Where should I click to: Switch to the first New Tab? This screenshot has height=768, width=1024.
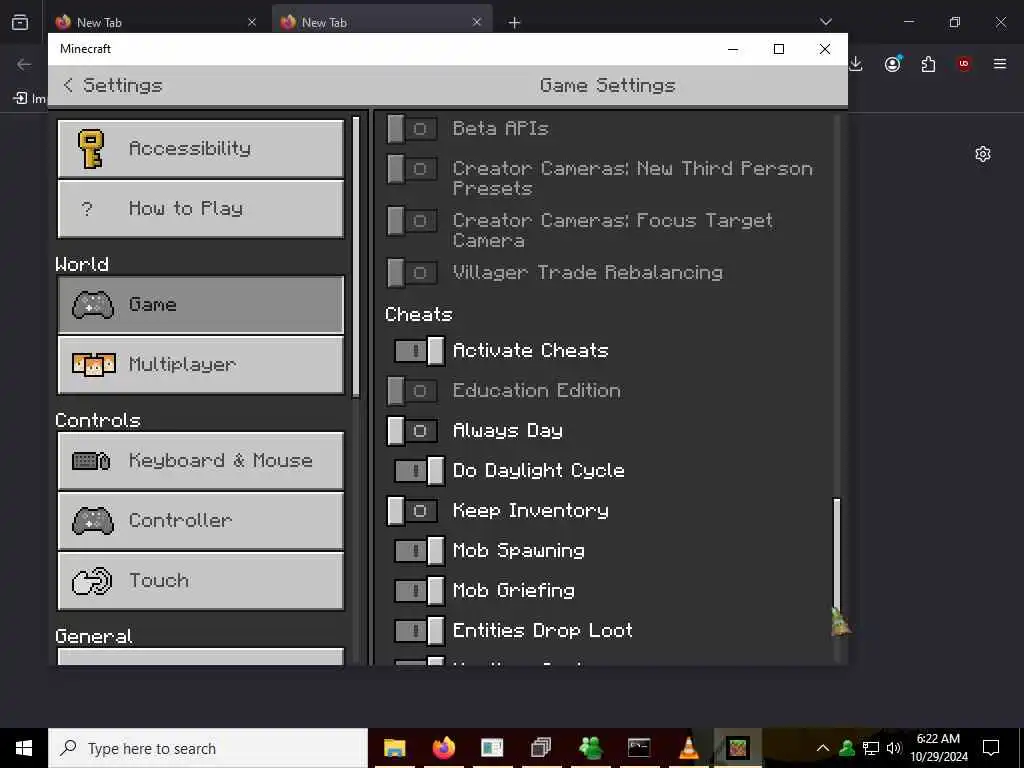[155, 22]
